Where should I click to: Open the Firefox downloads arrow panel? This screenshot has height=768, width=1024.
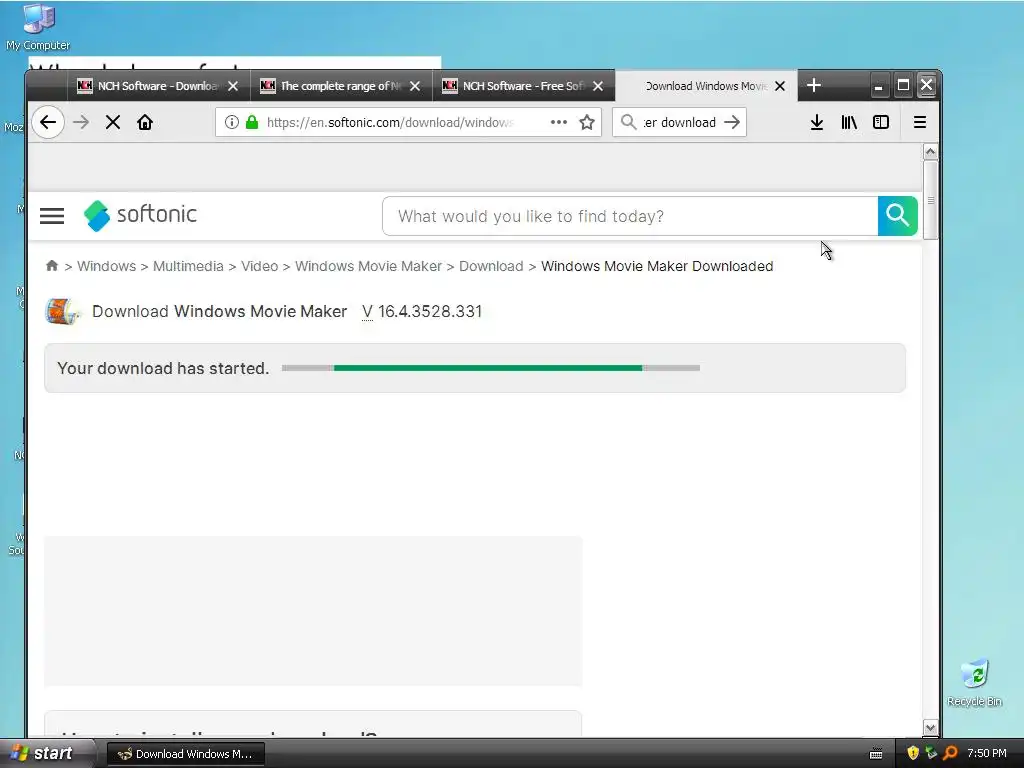[816, 122]
